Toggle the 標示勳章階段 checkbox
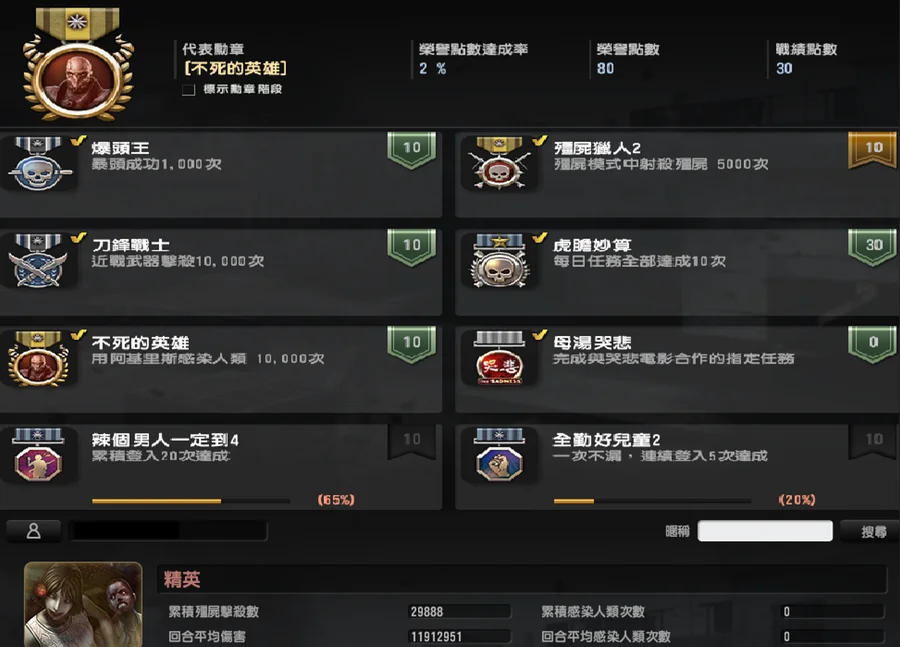The height and width of the screenshot is (647, 900). tap(188, 90)
